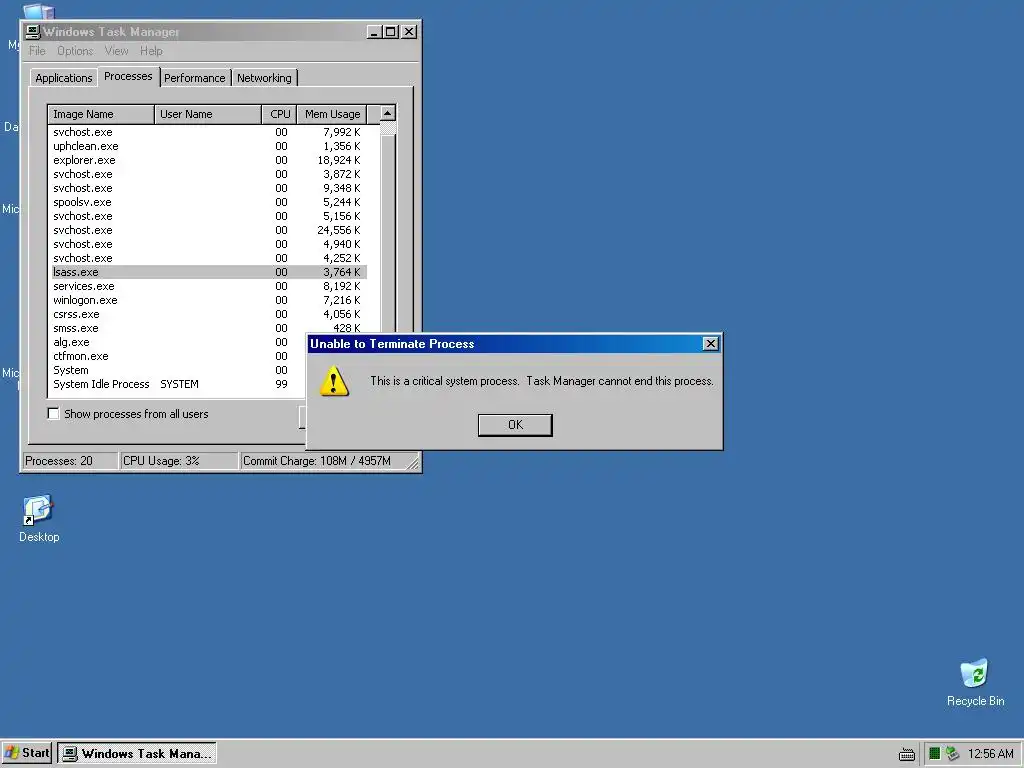Select the lsass.exe process row
Screen dimensions: 1024x768
pyautogui.click(x=209, y=272)
